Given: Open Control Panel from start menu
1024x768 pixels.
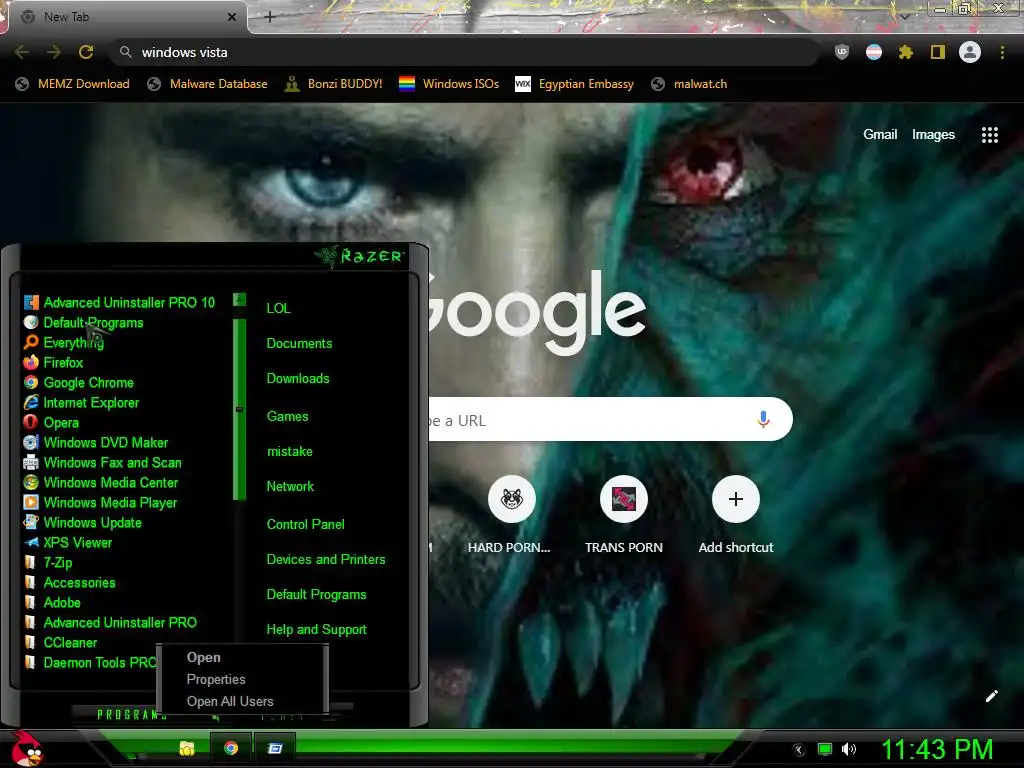Looking at the screenshot, I should pyautogui.click(x=306, y=524).
